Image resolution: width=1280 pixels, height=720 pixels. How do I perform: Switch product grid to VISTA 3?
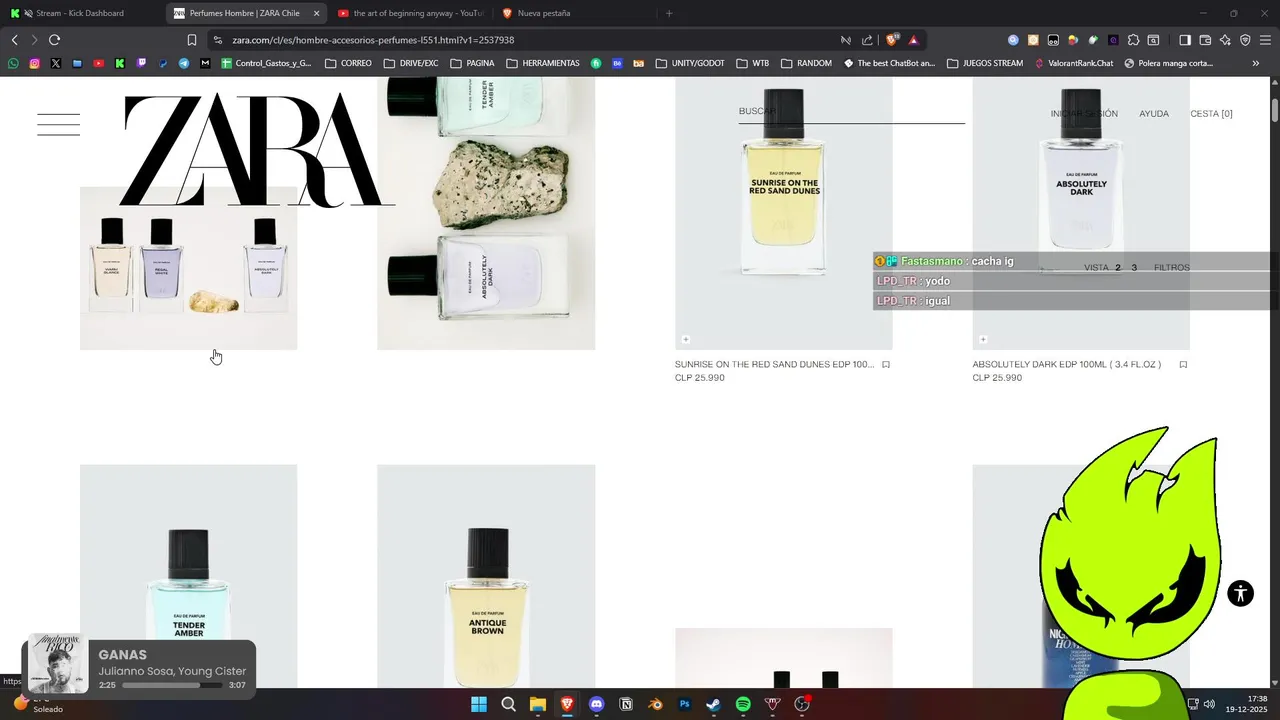tap(1134, 268)
